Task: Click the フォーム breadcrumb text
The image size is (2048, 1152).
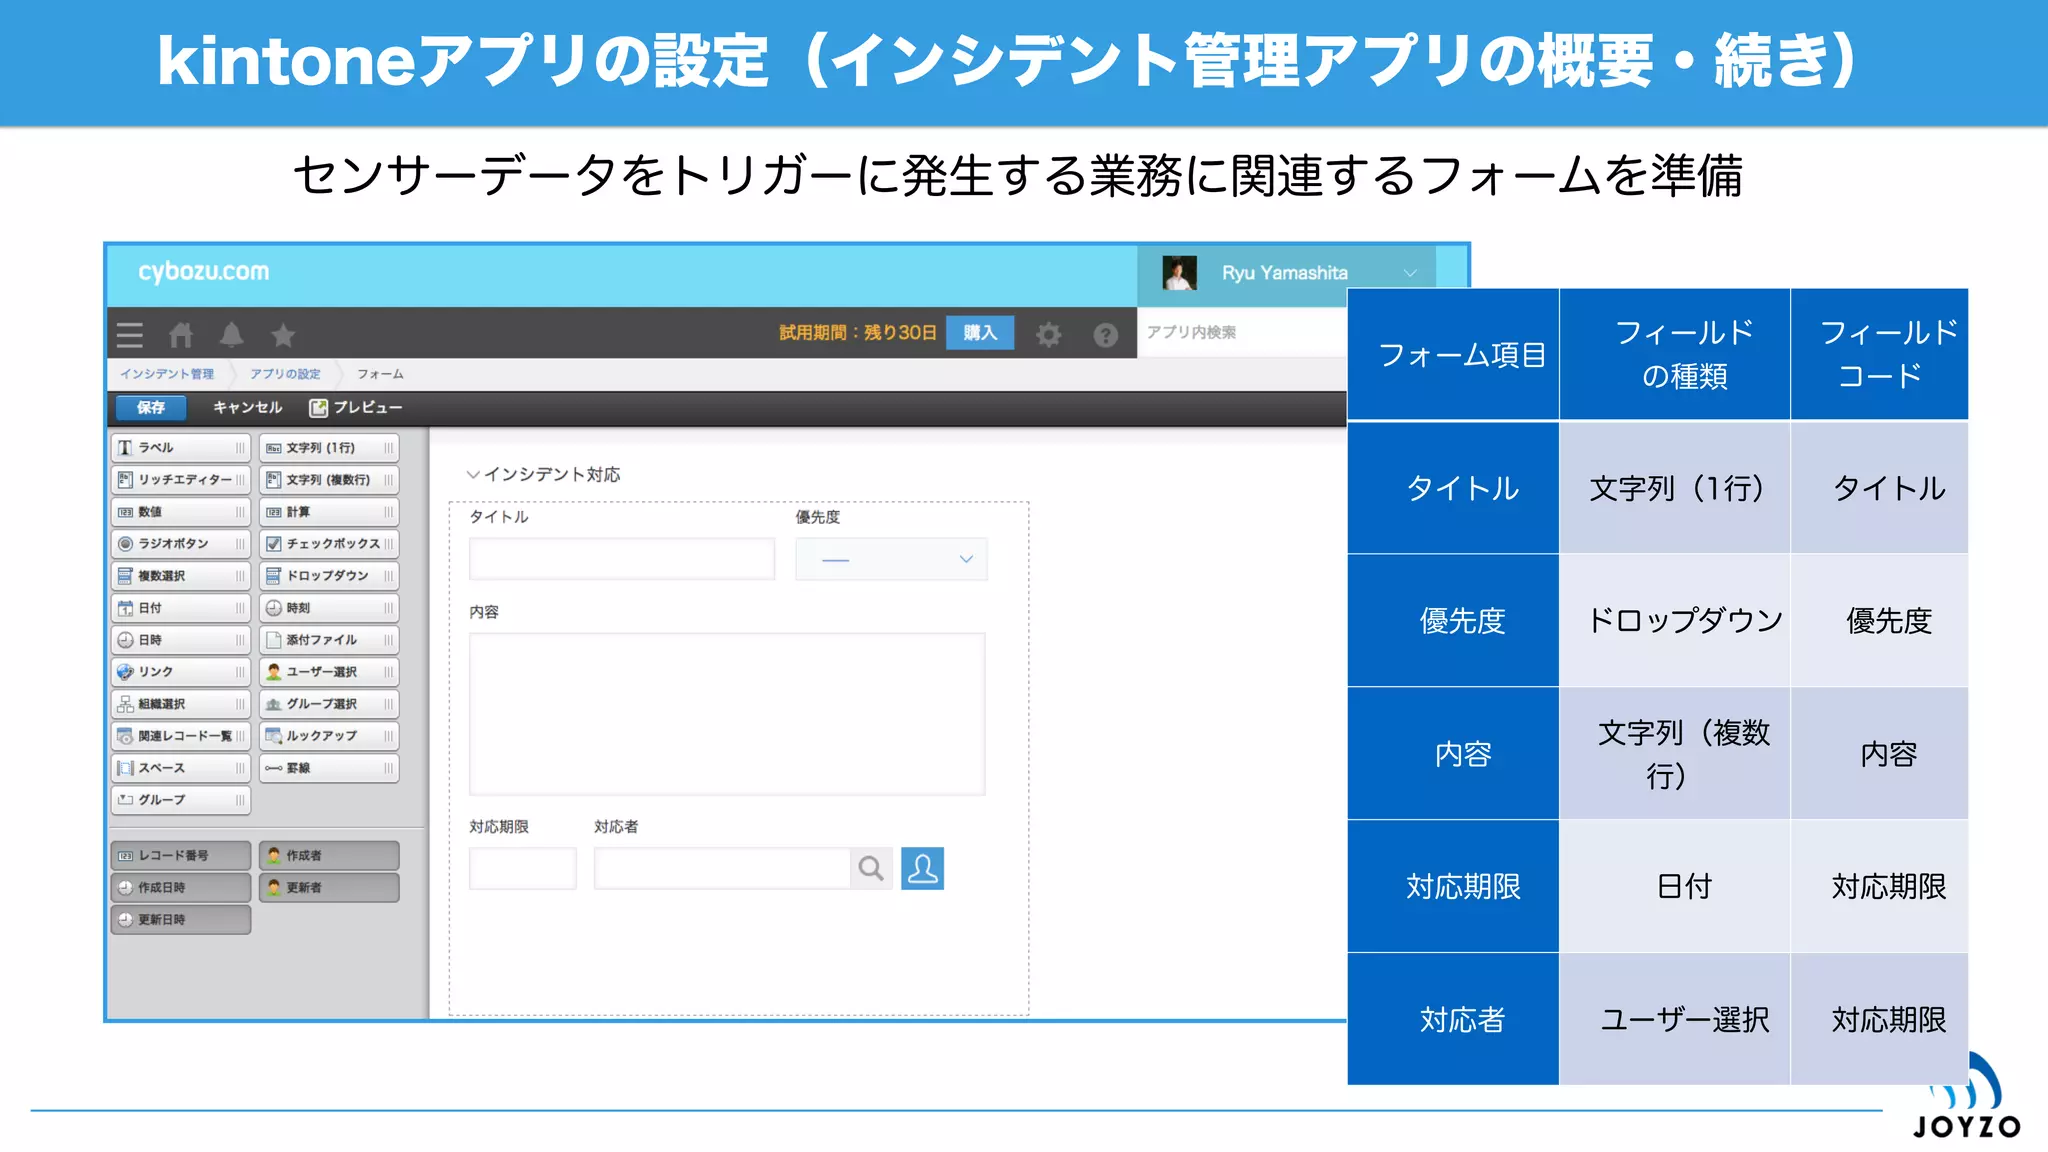Action: (381, 374)
